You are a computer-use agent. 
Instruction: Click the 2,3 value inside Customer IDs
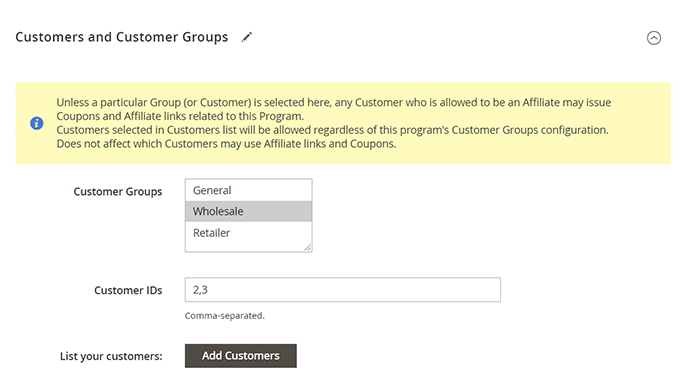click(201, 290)
